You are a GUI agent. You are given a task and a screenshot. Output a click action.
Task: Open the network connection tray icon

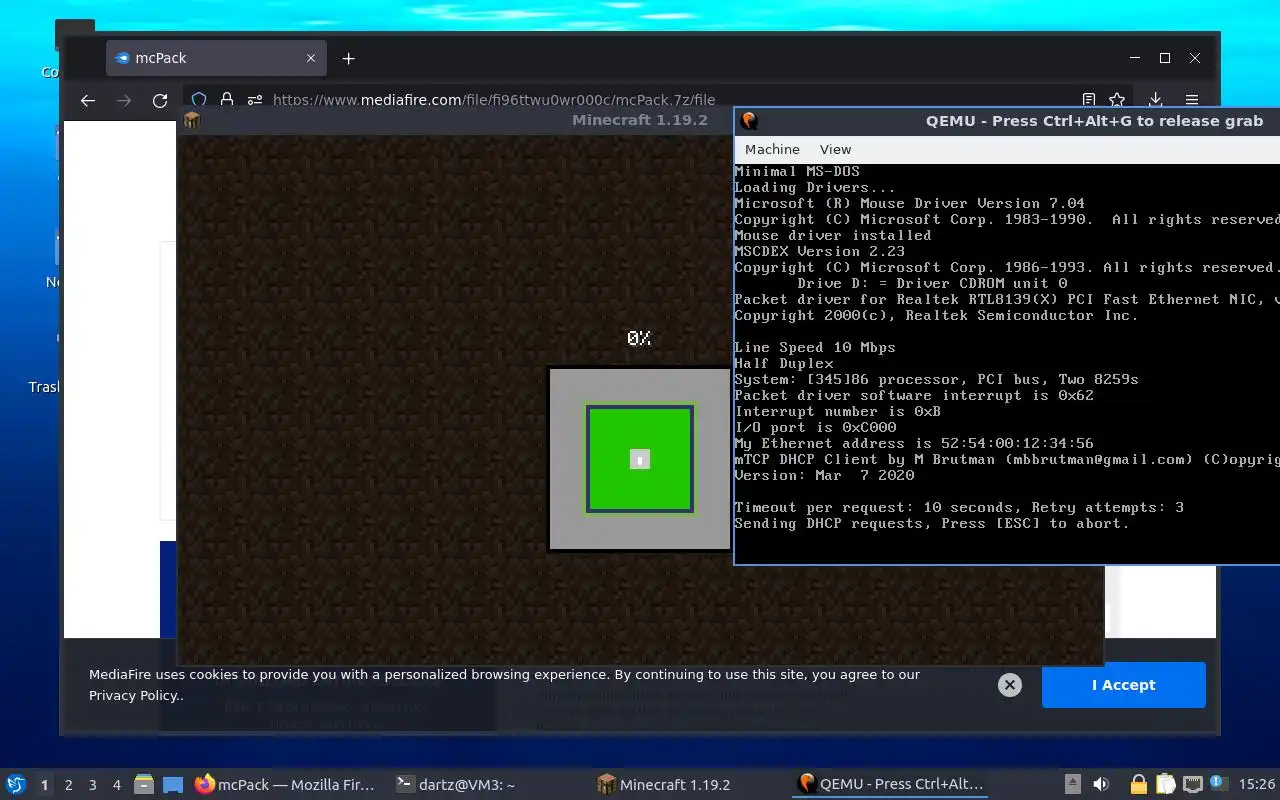[x=1192, y=785]
